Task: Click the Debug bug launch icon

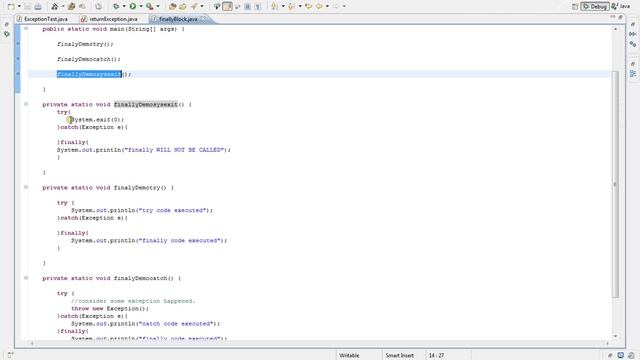Action: coord(116,7)
